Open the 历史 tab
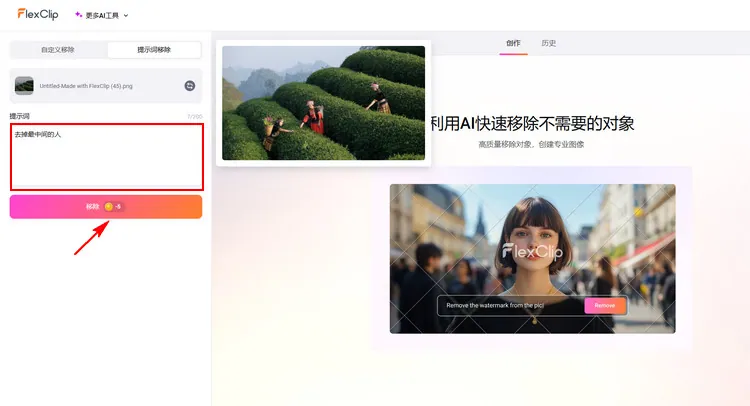The width and height of the screenshot is (750, 406). click(549, 43)
